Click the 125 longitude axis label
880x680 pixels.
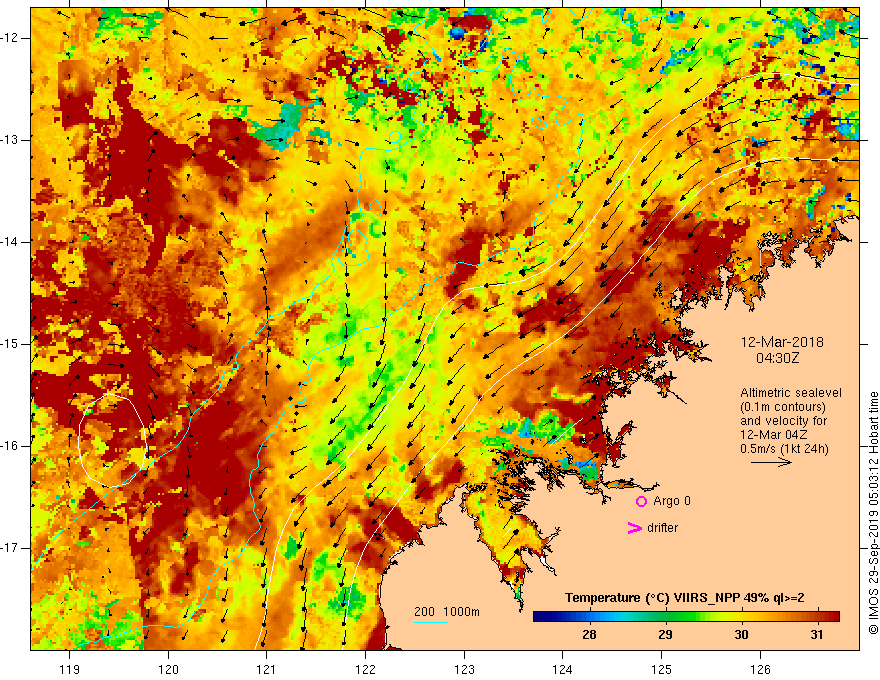662,669
